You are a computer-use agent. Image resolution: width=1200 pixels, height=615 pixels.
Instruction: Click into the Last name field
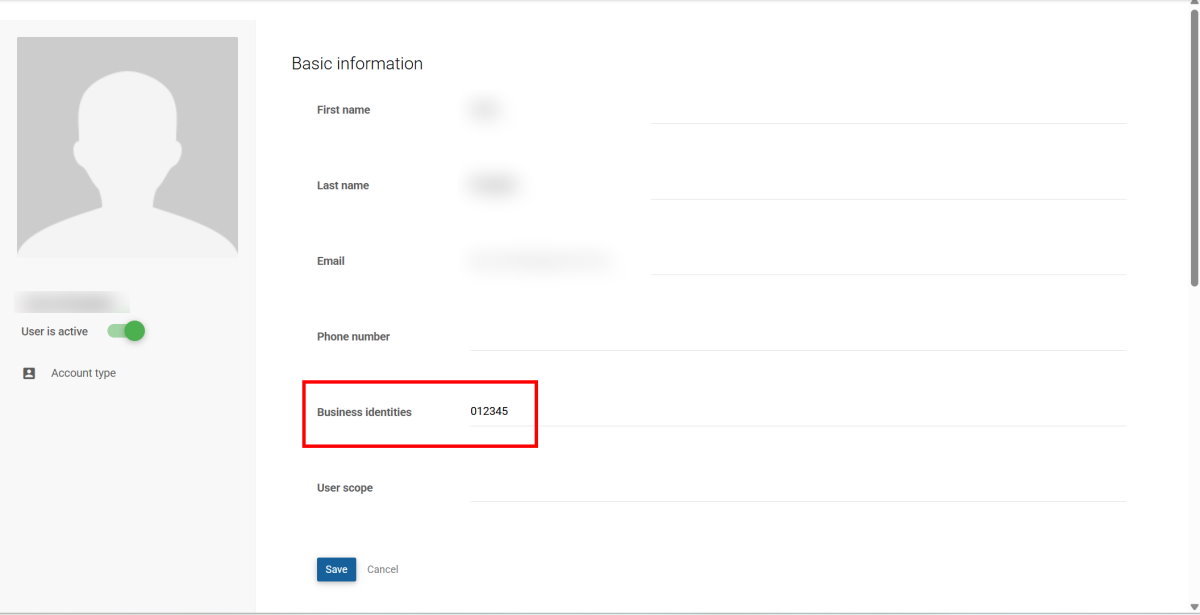pos(797,186)
